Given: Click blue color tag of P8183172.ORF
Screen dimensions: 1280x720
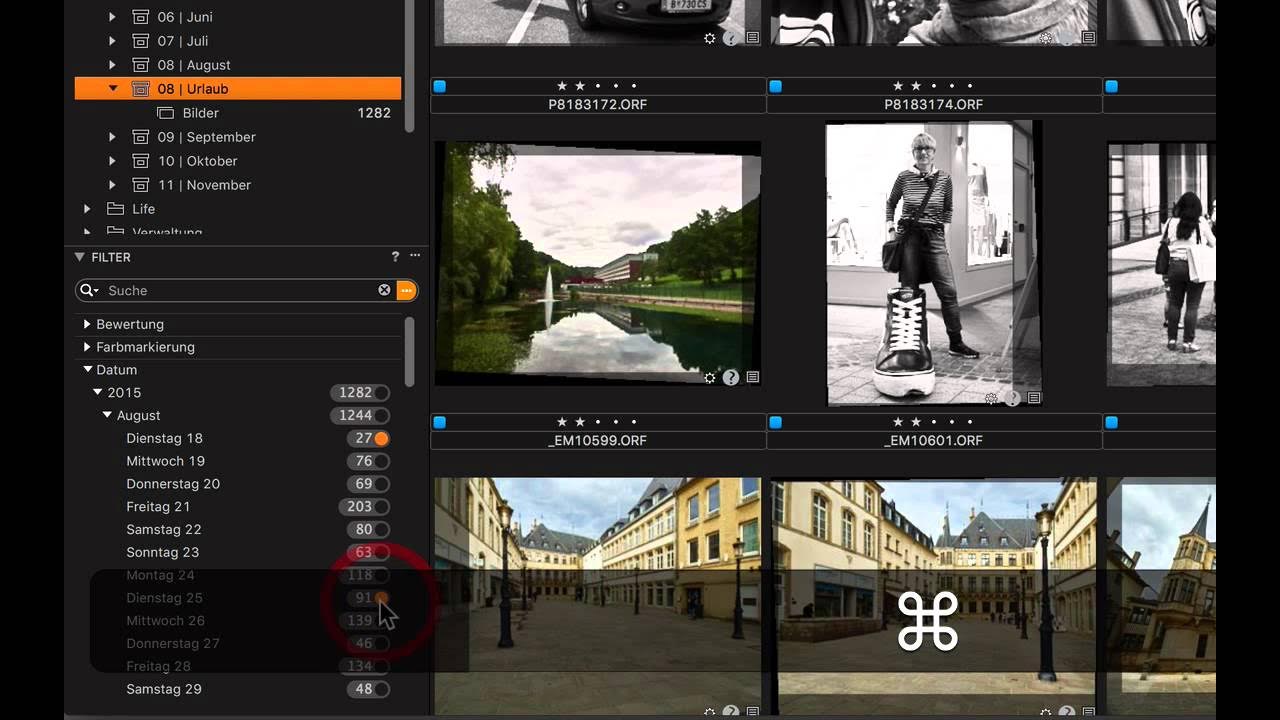Looking at the screenshot, I should pyautogui.click(x=439, y=86).
